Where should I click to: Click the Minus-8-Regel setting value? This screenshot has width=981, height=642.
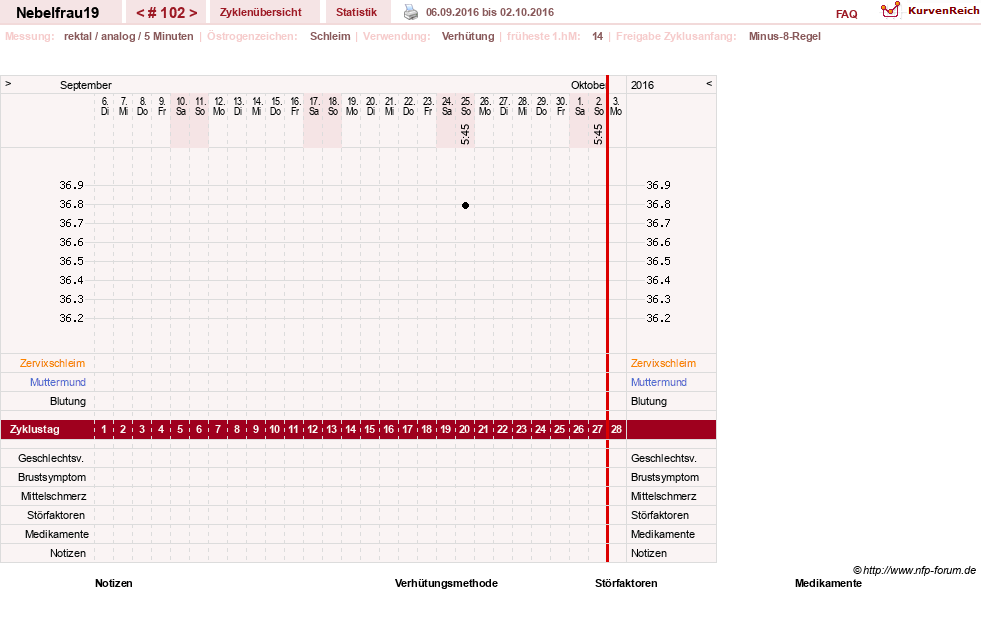785,36
